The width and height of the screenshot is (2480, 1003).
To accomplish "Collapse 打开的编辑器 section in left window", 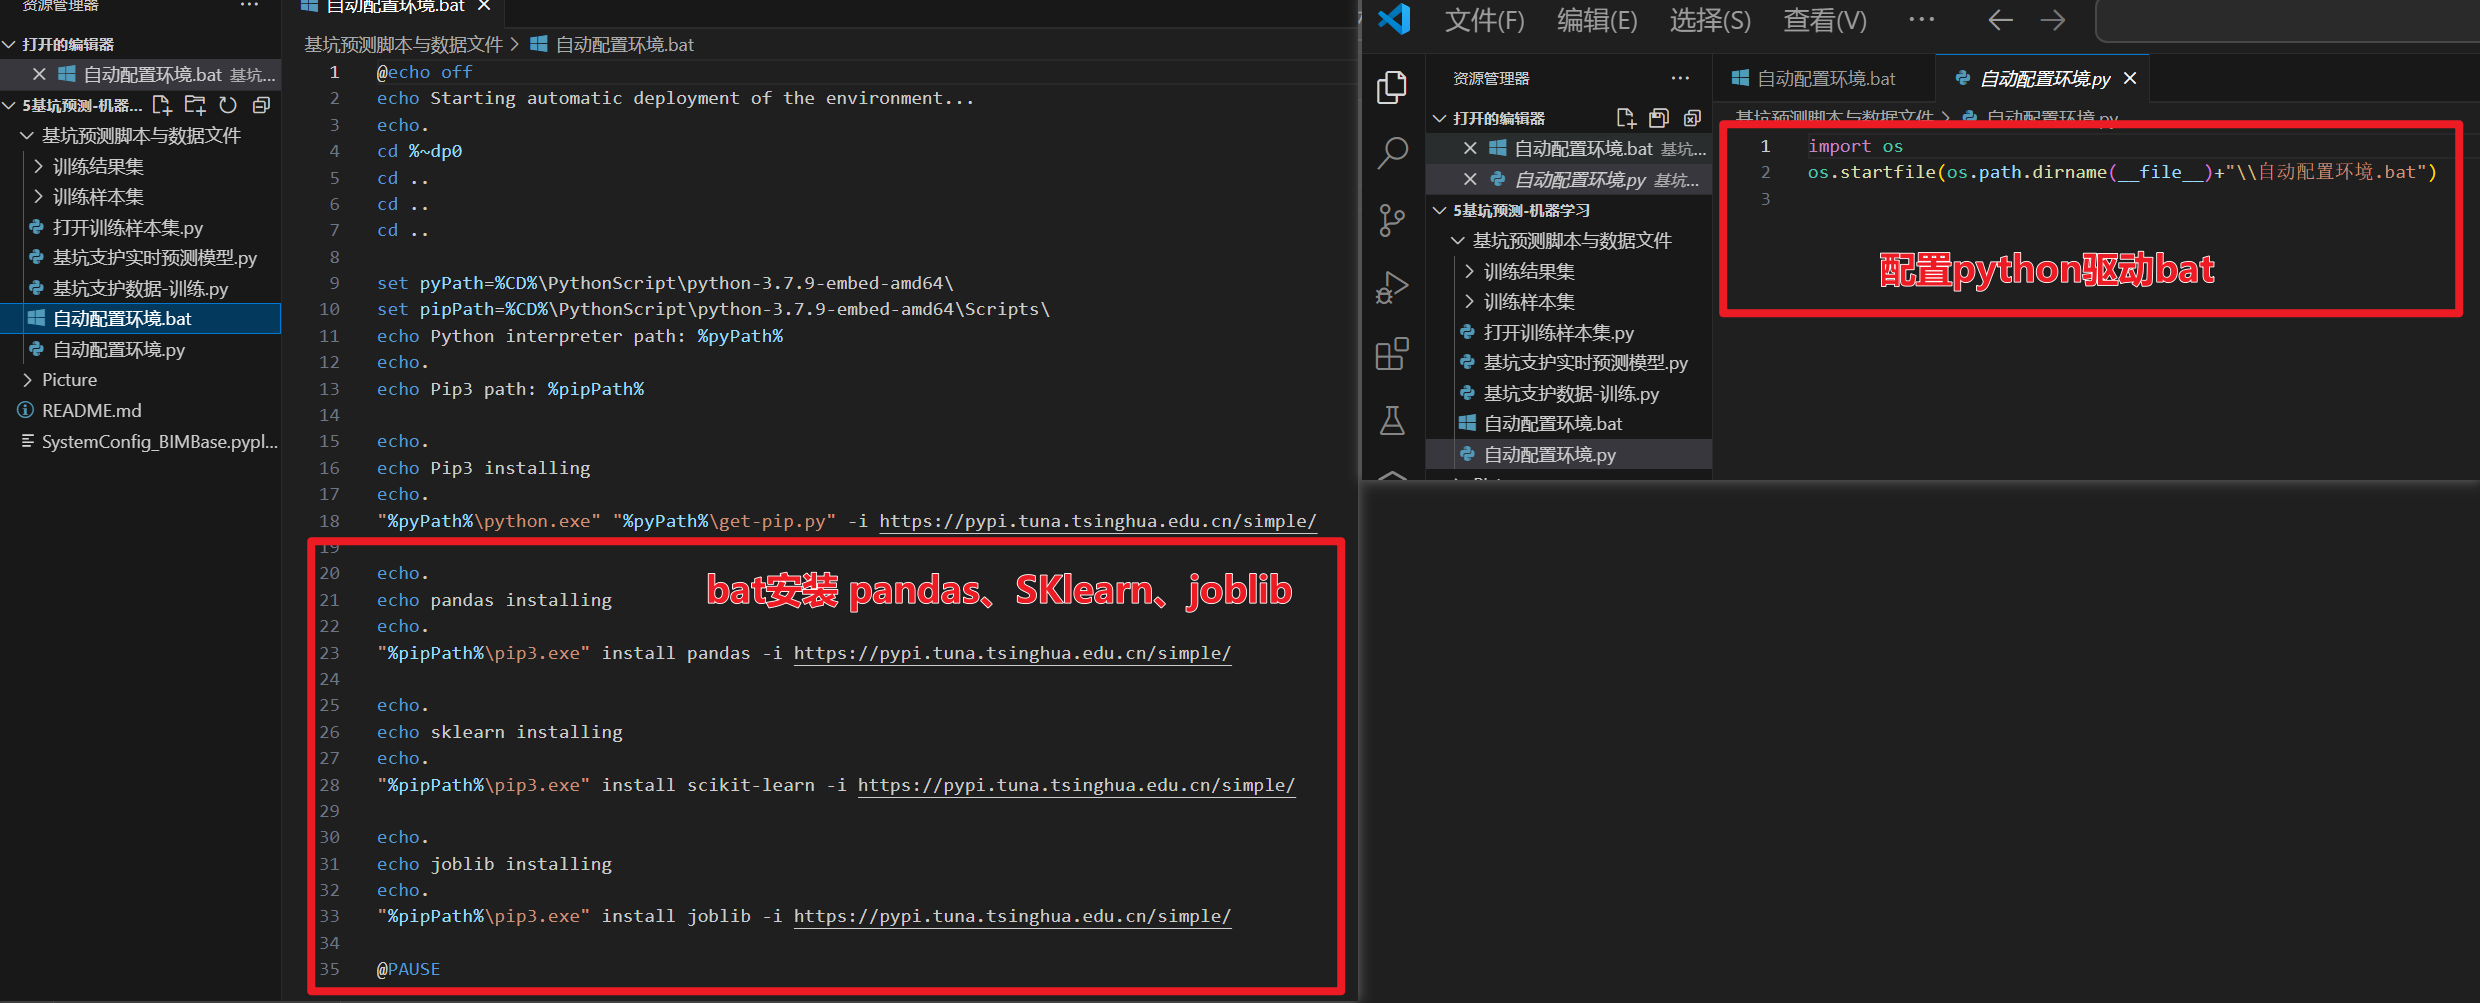I will [x=9, y=44].
